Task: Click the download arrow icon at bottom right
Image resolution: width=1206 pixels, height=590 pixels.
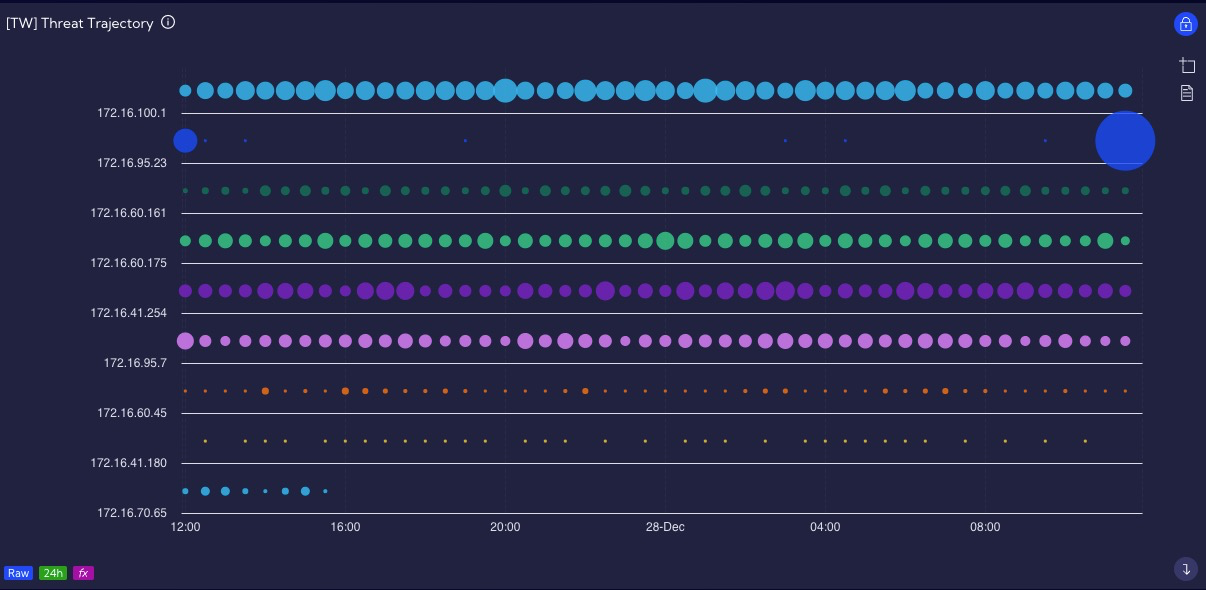Action: pyautogui.click(x=1185, y=569)
